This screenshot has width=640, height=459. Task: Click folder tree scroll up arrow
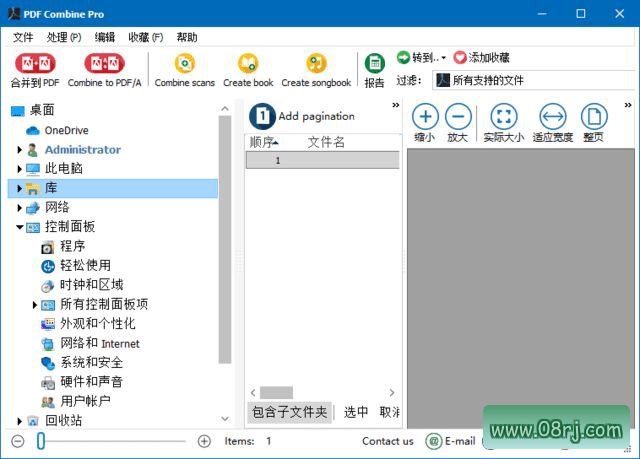click(225, 109)
